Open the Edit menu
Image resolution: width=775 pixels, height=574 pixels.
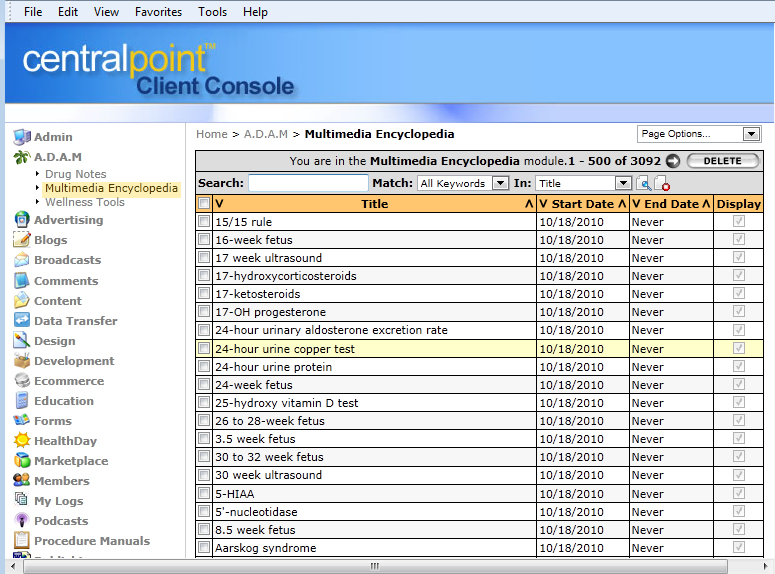click(x=68, y=12)
